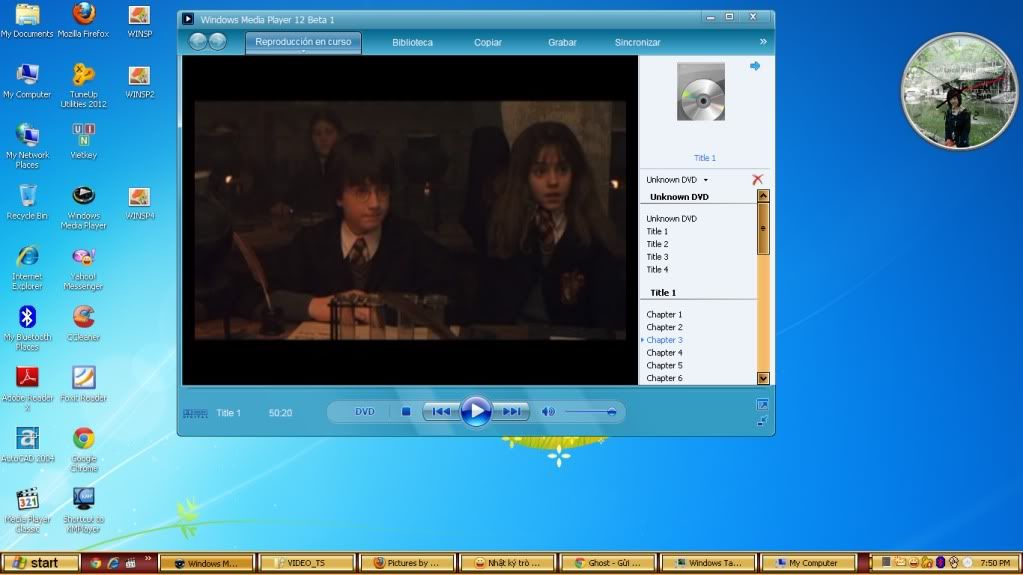The image size is (1023, 575).
Task: Select Chapter 5 in the playlist
Action: [664, 365]
